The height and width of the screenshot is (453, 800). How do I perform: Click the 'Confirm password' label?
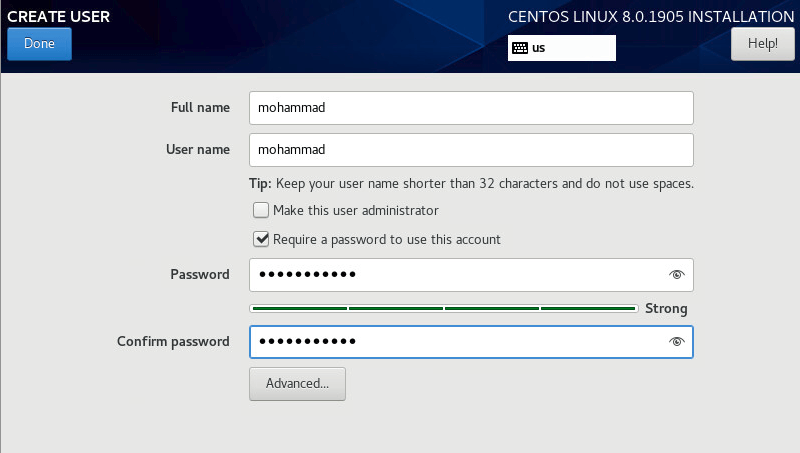pos(173,342)
